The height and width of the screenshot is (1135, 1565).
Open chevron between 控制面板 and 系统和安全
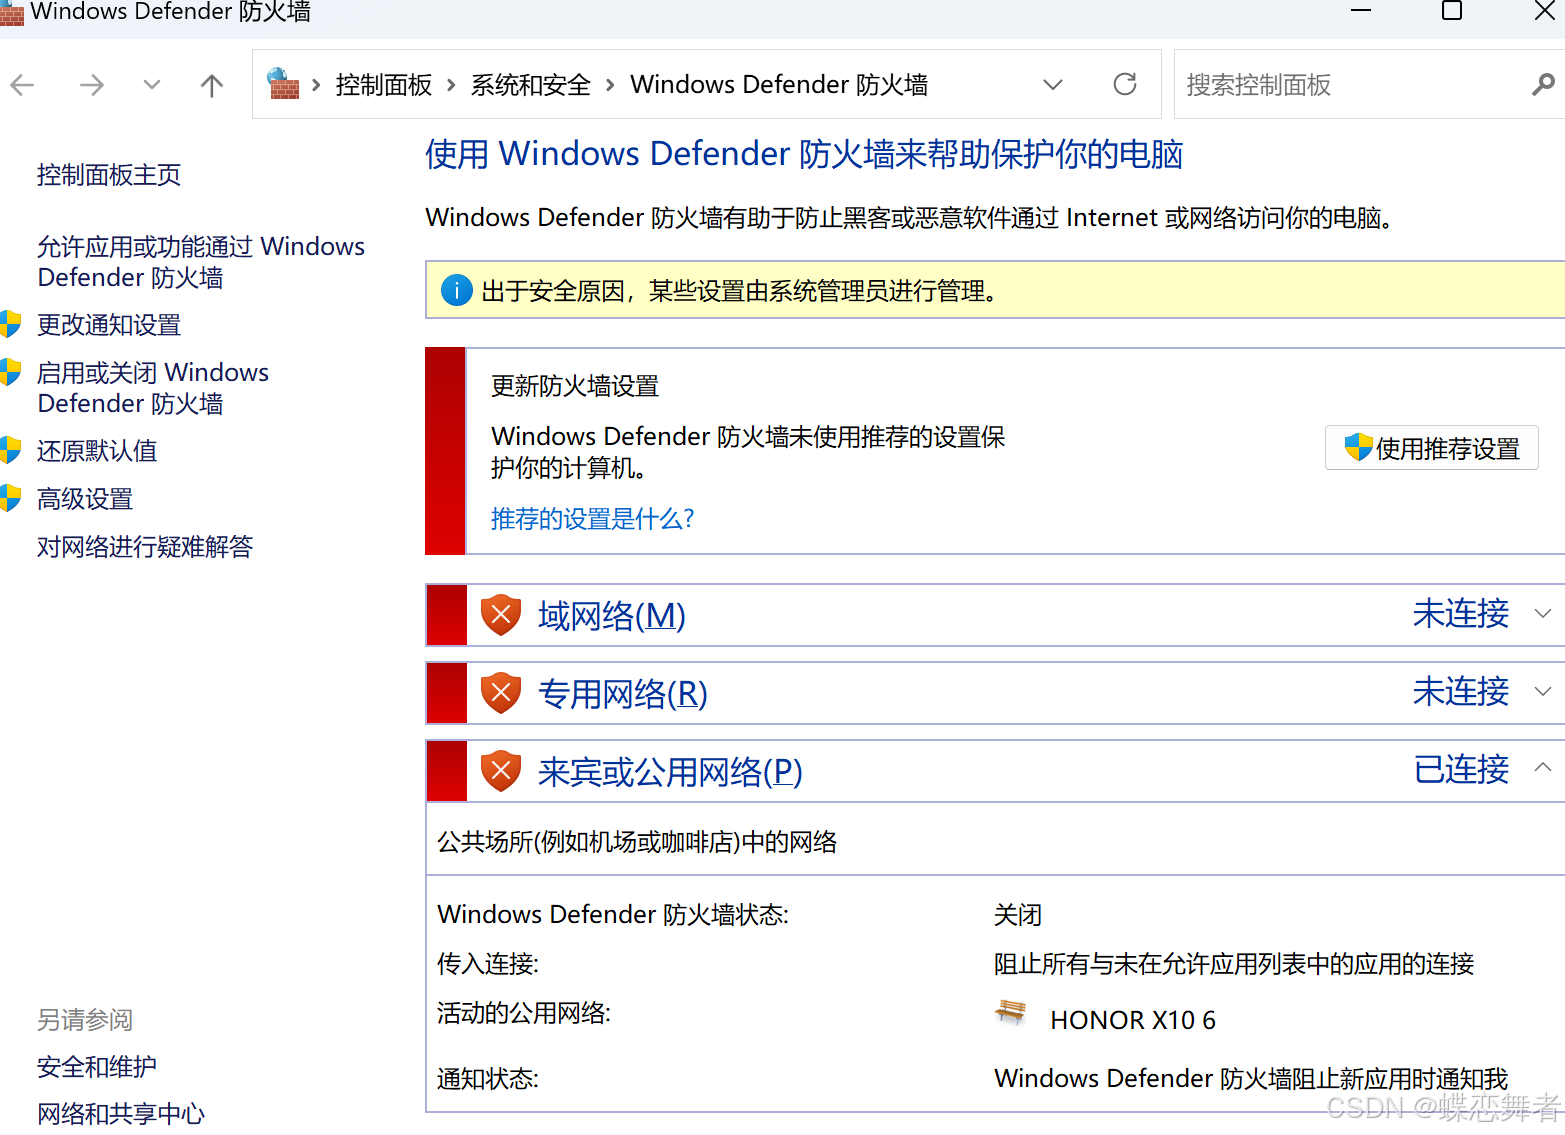pos(451,85)
